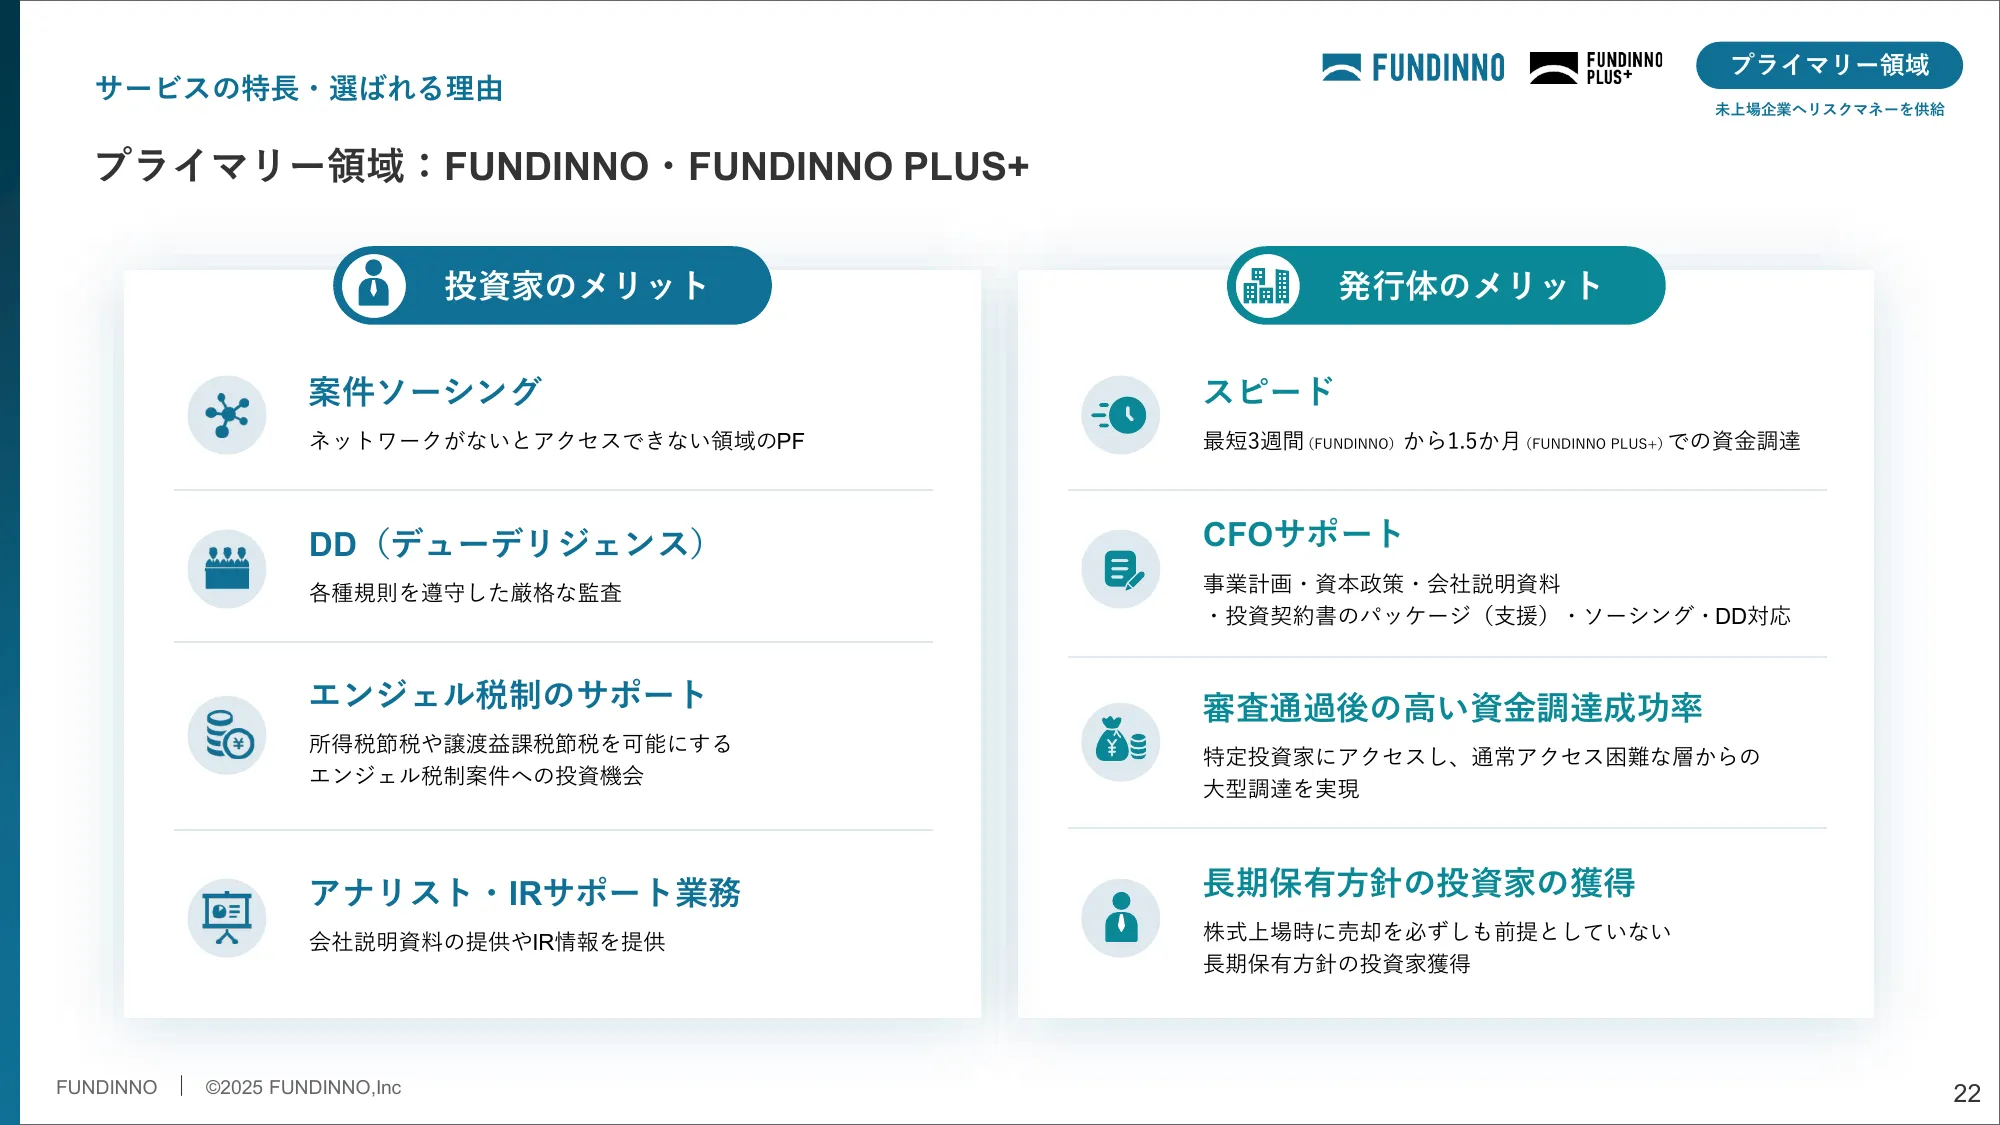Screen dimensions: 2000x1125
Task: Click the network nodes icon beside 案件ソーシング
Action: coord(227,415)
